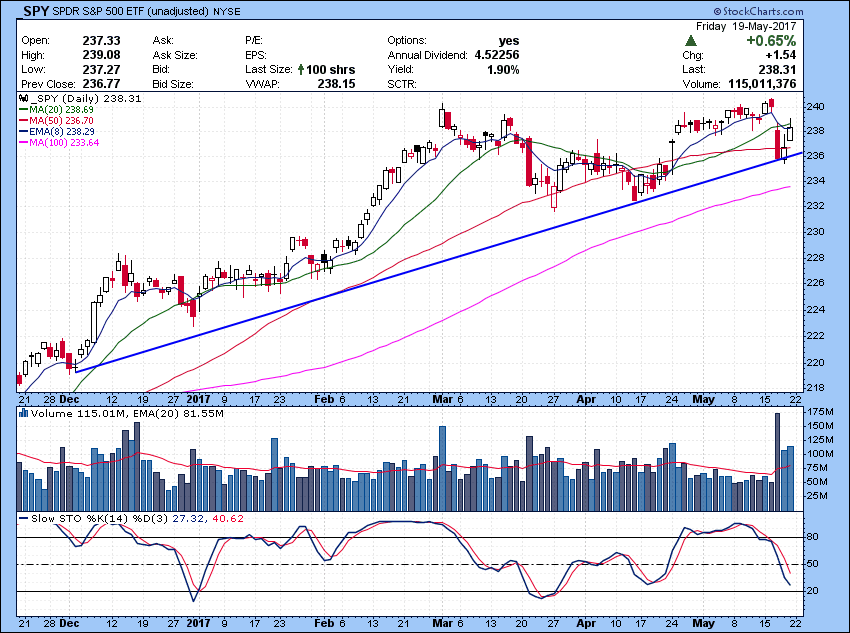The width and height of the screenshot is (850, 633).
Task: Click the candlestick icon before _SPY (Daily)
Action: click(24, 99)
